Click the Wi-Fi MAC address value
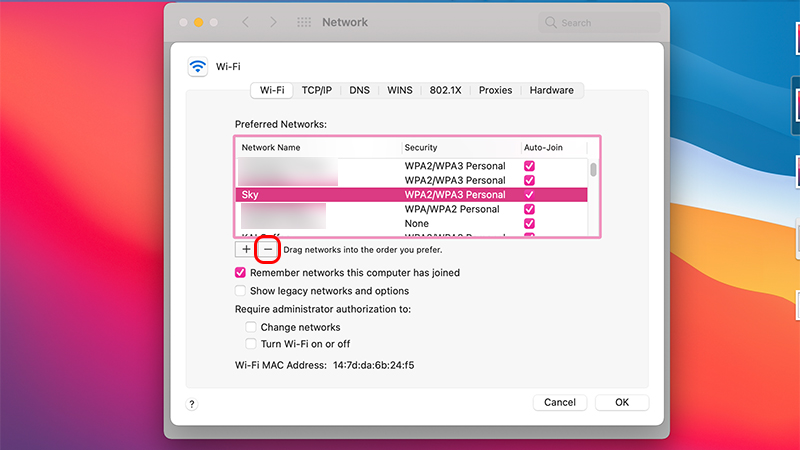Viewport: 800px width, 450px height. click(373, 365)
